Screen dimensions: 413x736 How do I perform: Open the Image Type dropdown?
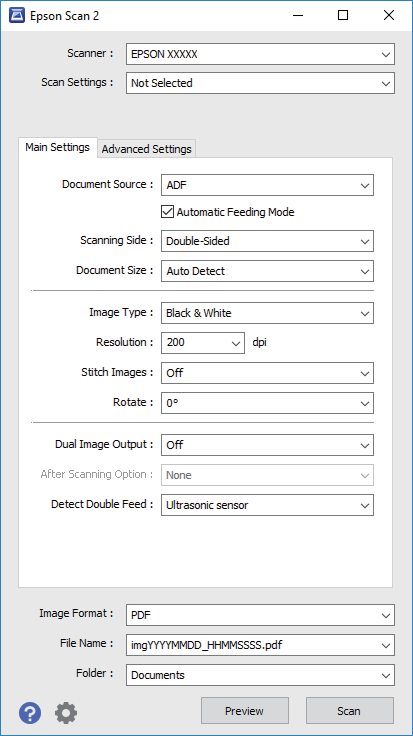coord(268,313)
